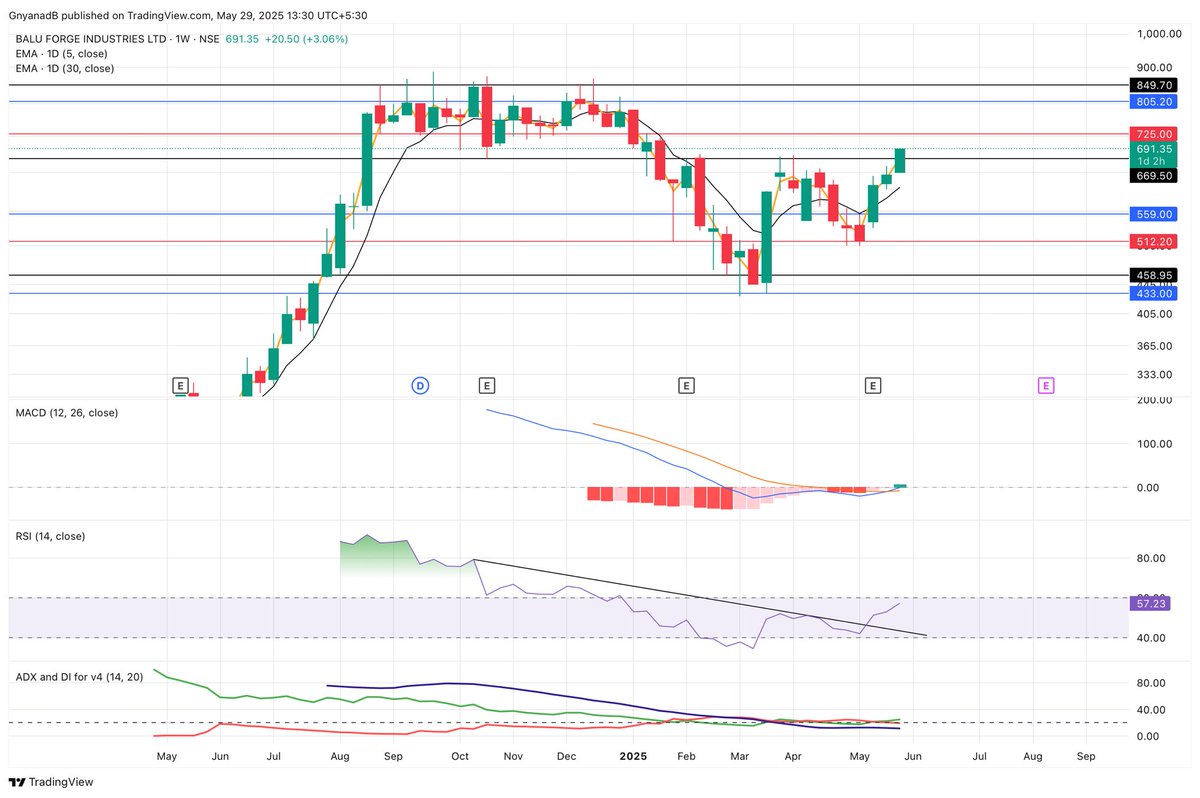1200x798 pixels.
Task: Open symbol search via BALU FORGE INDUSTRIES LTD title
Action: coord(90,38)
